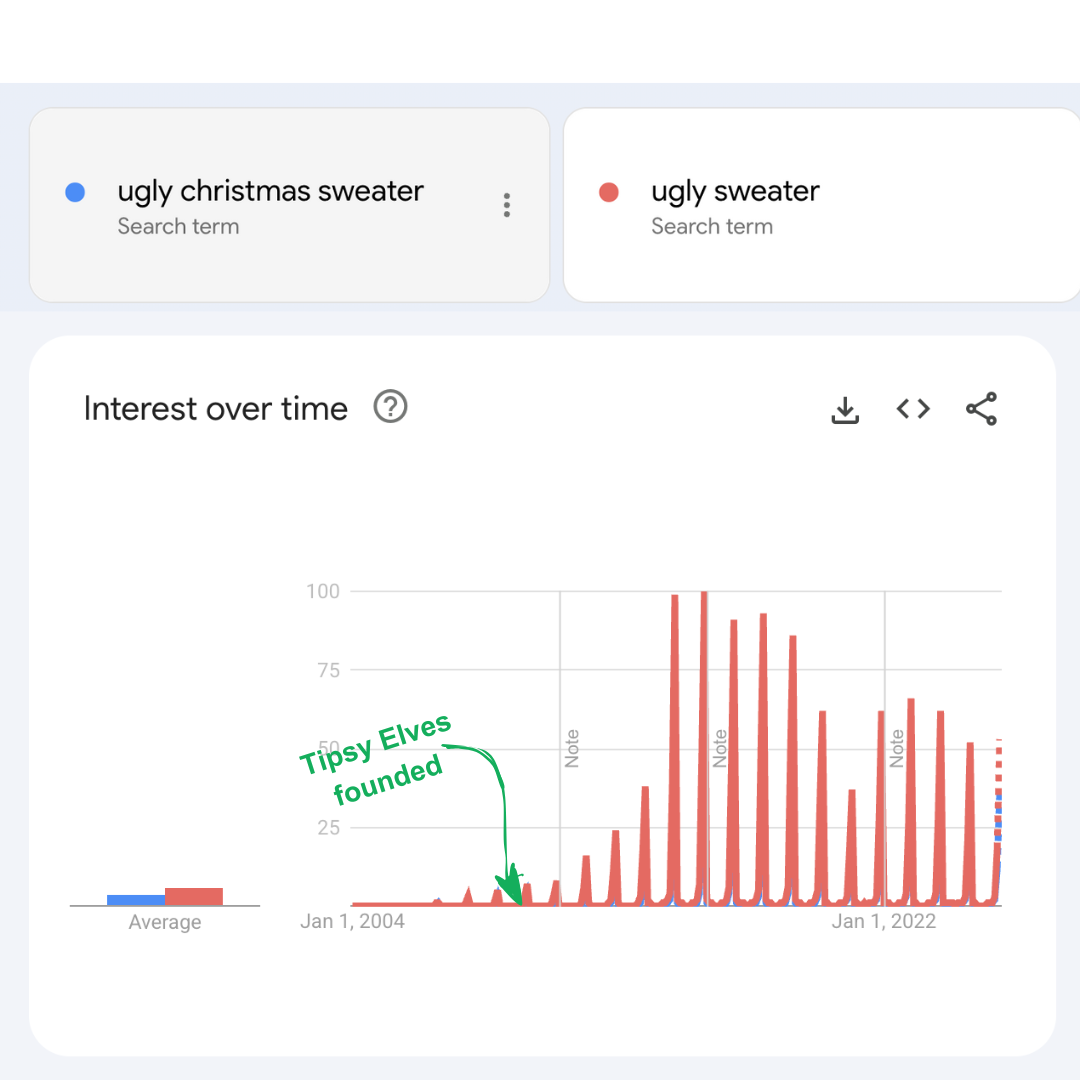Screen dimensions: 1080x1080
Task: Click the blue Average bar
Action: coord(136,900)
